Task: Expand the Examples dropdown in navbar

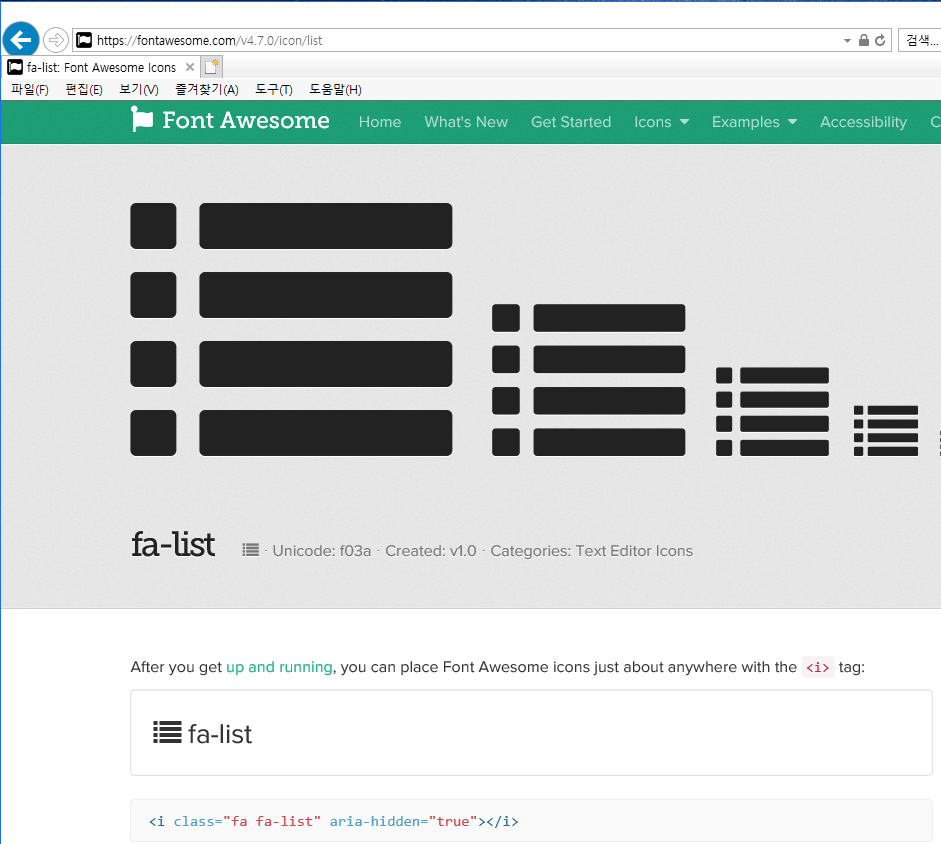Action: pos(754,122)
